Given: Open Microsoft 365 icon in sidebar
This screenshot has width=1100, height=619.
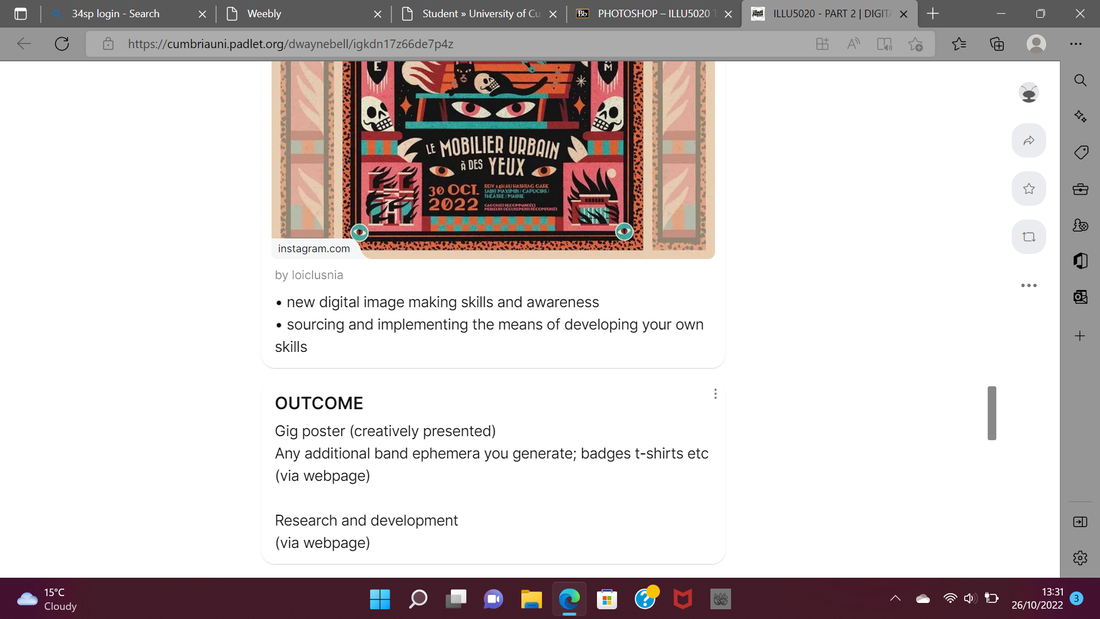Looking at the screenshot, I should click(x=1080, y=260).
